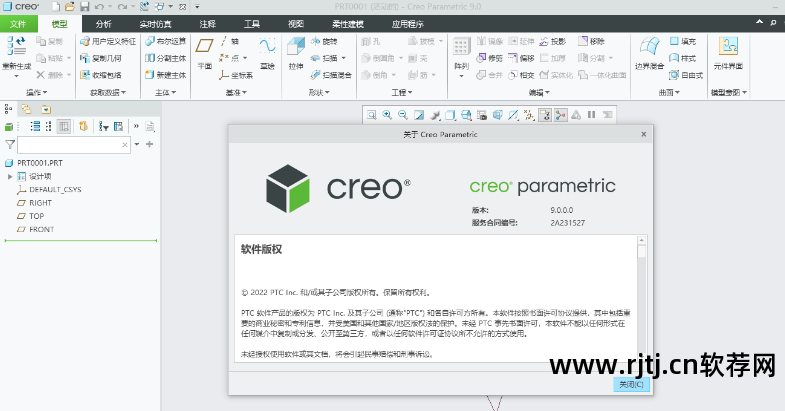785x411 pixels.
Task: Close the 关于 Creo Parametric dialog
Action: click(x=644, y=134)
